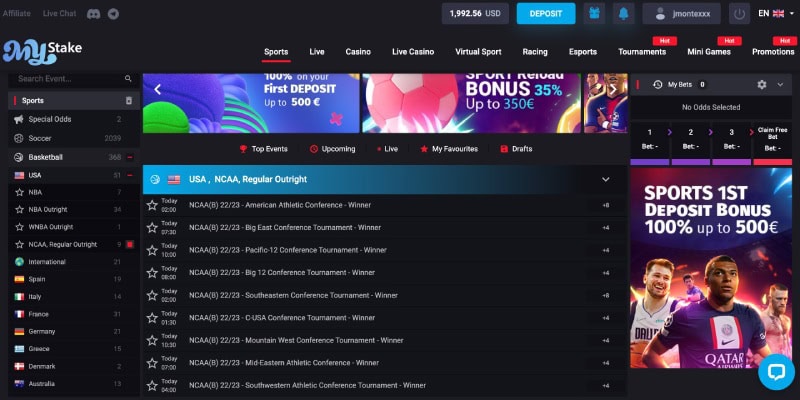Show Top Events filter
The width and height of the screenshot is (800, 400).
(x=263, y=149)
